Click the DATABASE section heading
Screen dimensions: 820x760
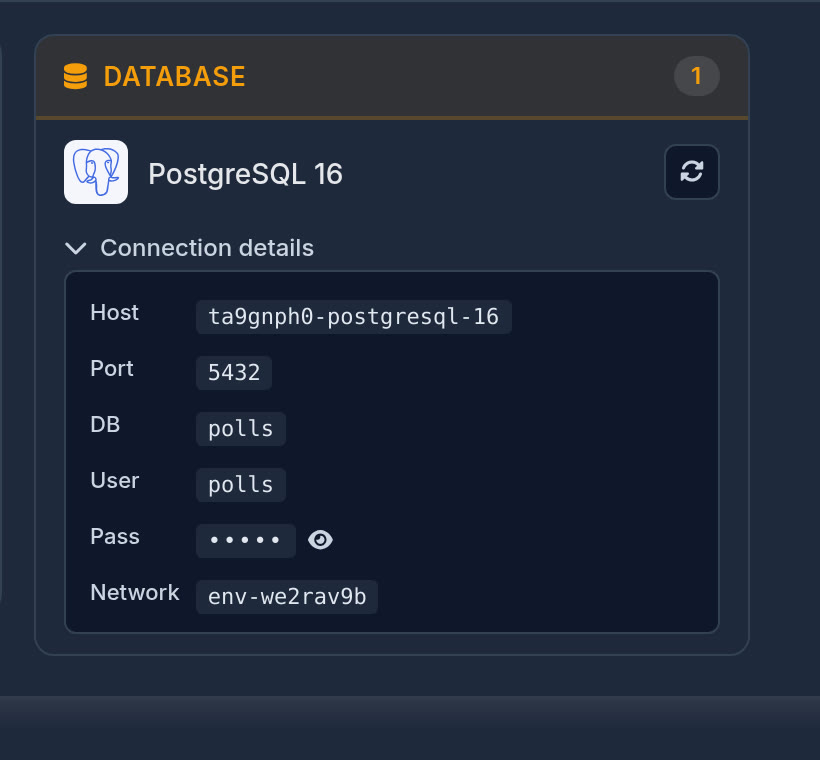[x=174, y=76]
